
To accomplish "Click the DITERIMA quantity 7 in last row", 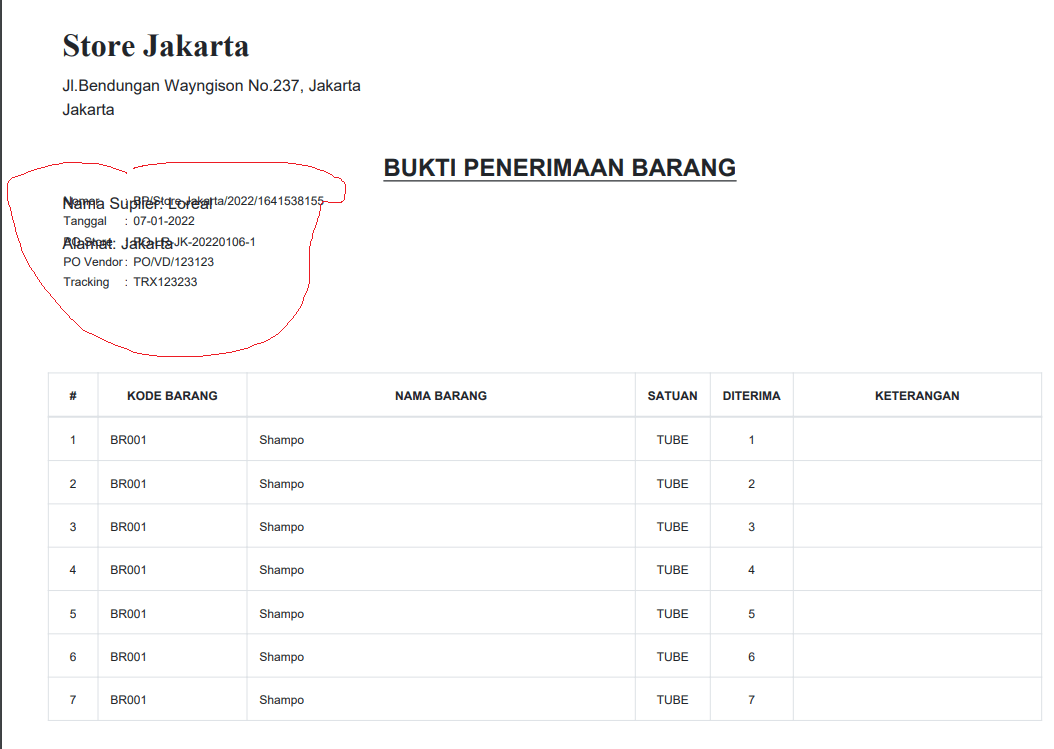I will tap(751, 699).
